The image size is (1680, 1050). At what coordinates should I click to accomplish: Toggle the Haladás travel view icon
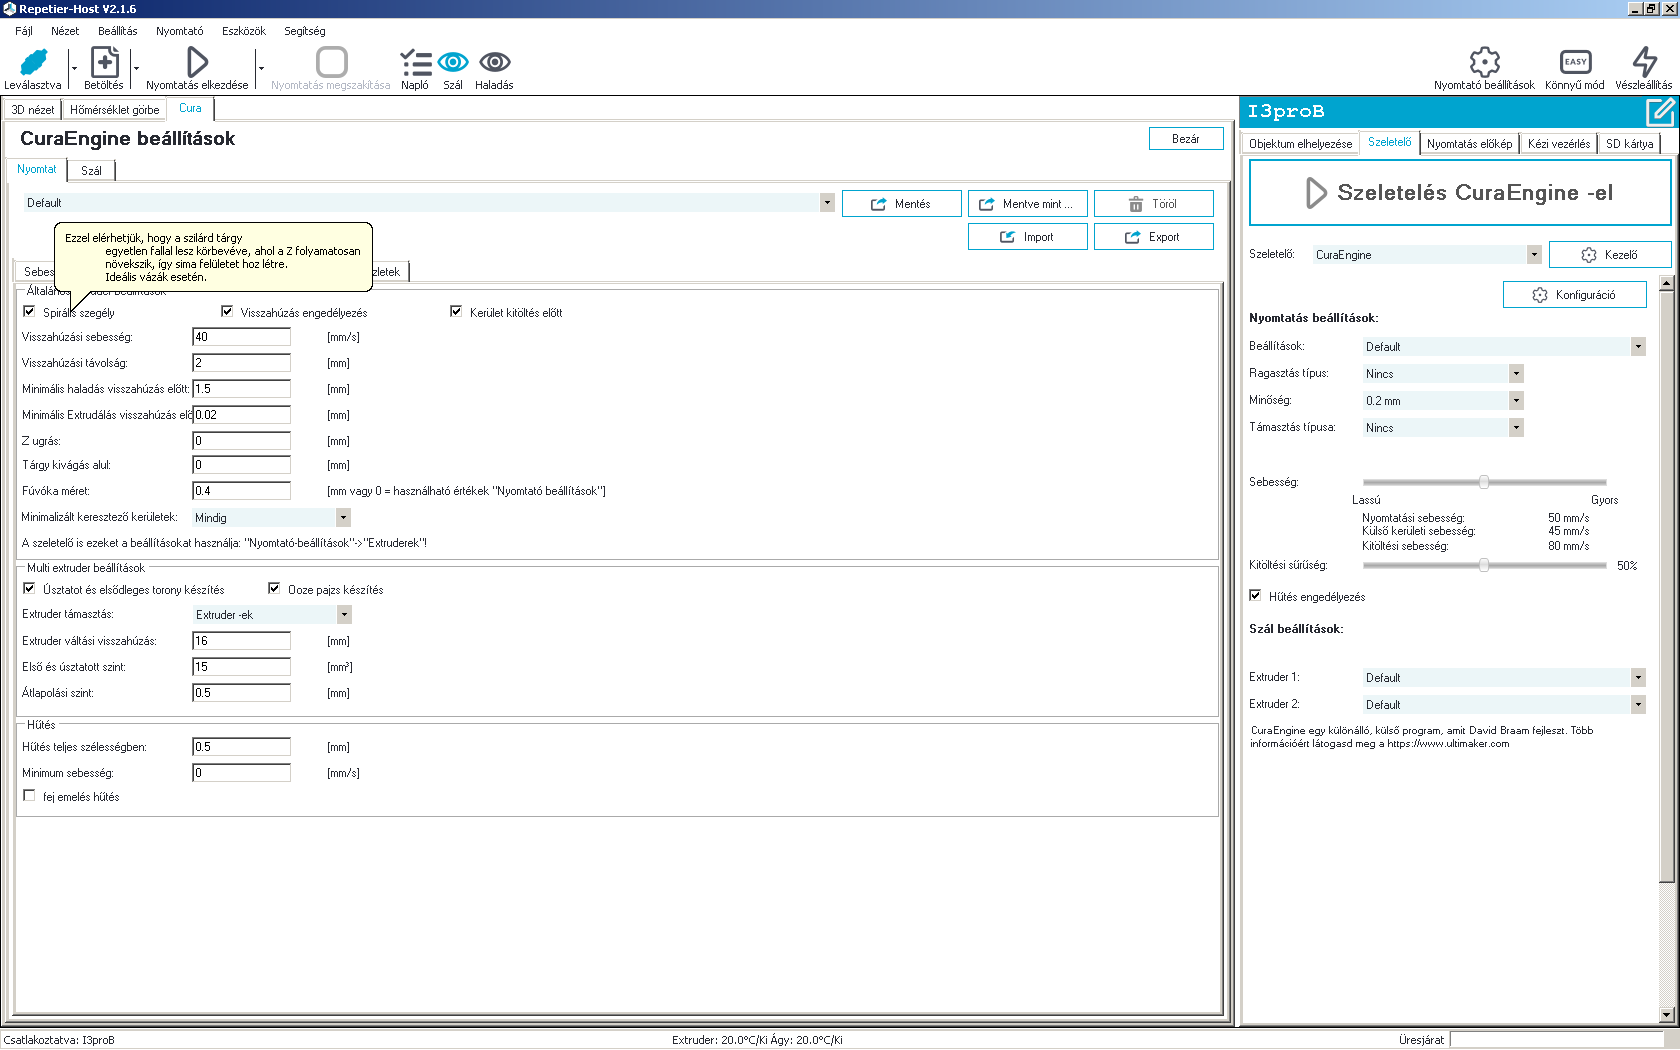point(495,63)
